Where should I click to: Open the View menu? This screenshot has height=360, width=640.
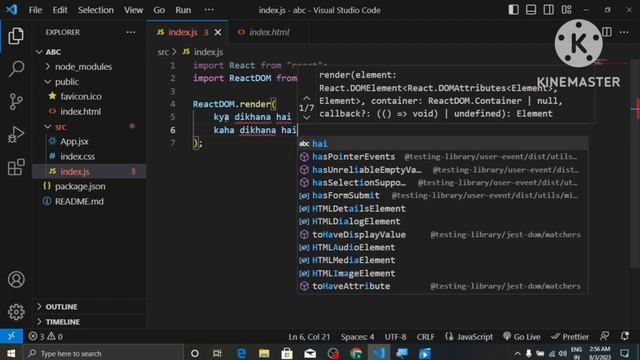pos(133,10)
